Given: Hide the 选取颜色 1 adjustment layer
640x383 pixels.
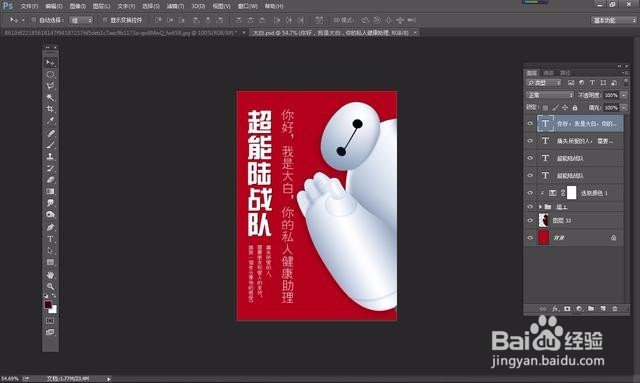Looking at the screenshot, I should tap(530, 193).
